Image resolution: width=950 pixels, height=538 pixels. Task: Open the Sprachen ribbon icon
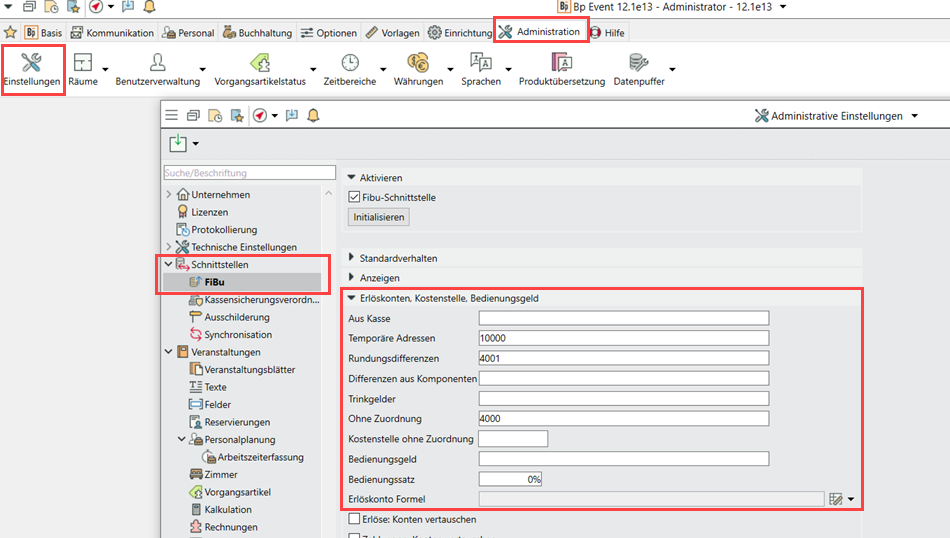point(480,64)
